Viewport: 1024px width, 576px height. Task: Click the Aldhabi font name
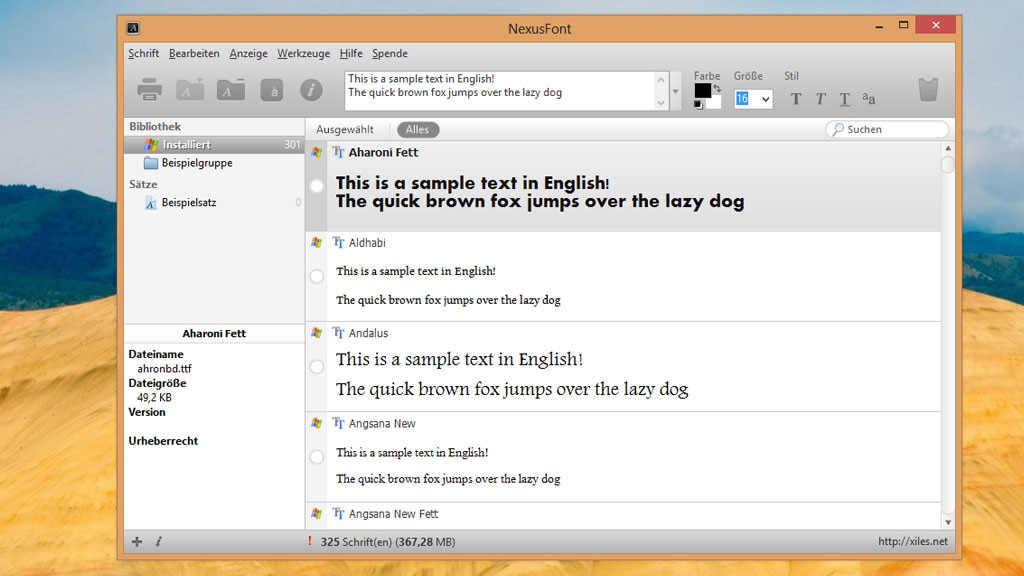pyautogui.click(x=367, y=242)
